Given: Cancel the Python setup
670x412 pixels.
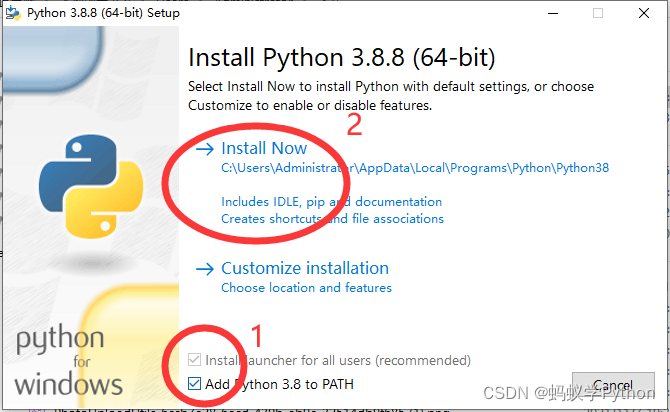Looking at the screenshot, I should point(613,386).
